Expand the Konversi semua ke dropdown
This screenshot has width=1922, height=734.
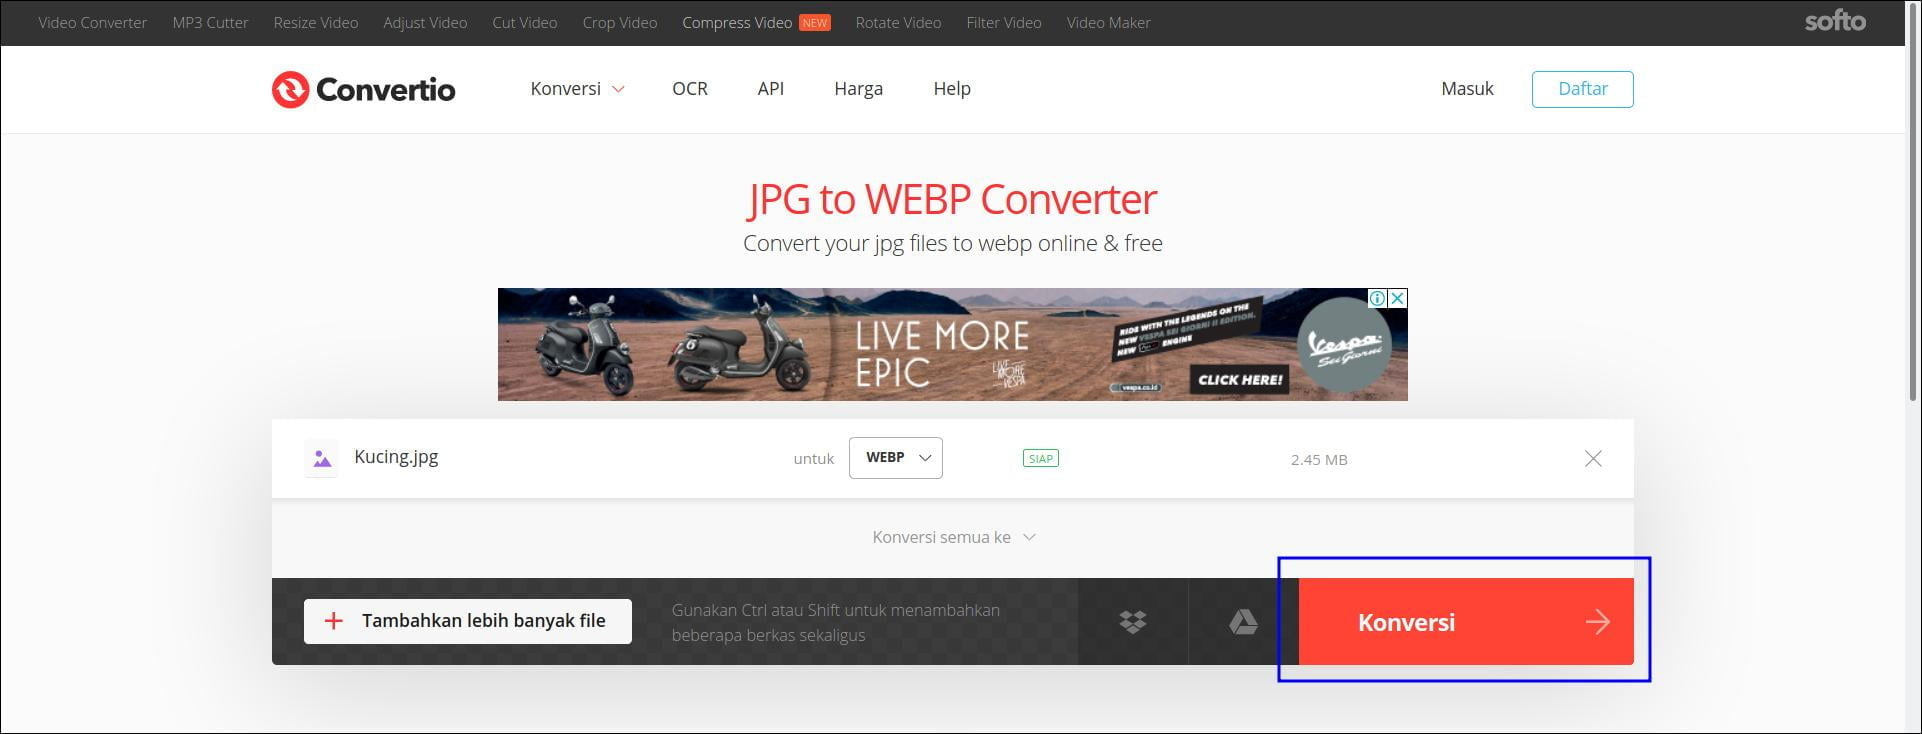pos(953,537)
